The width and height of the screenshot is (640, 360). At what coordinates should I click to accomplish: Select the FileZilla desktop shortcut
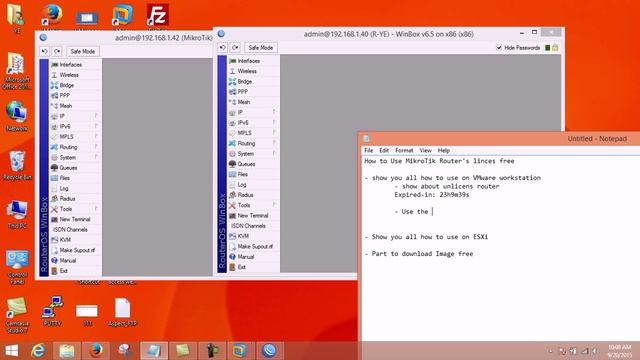[158, 16]
